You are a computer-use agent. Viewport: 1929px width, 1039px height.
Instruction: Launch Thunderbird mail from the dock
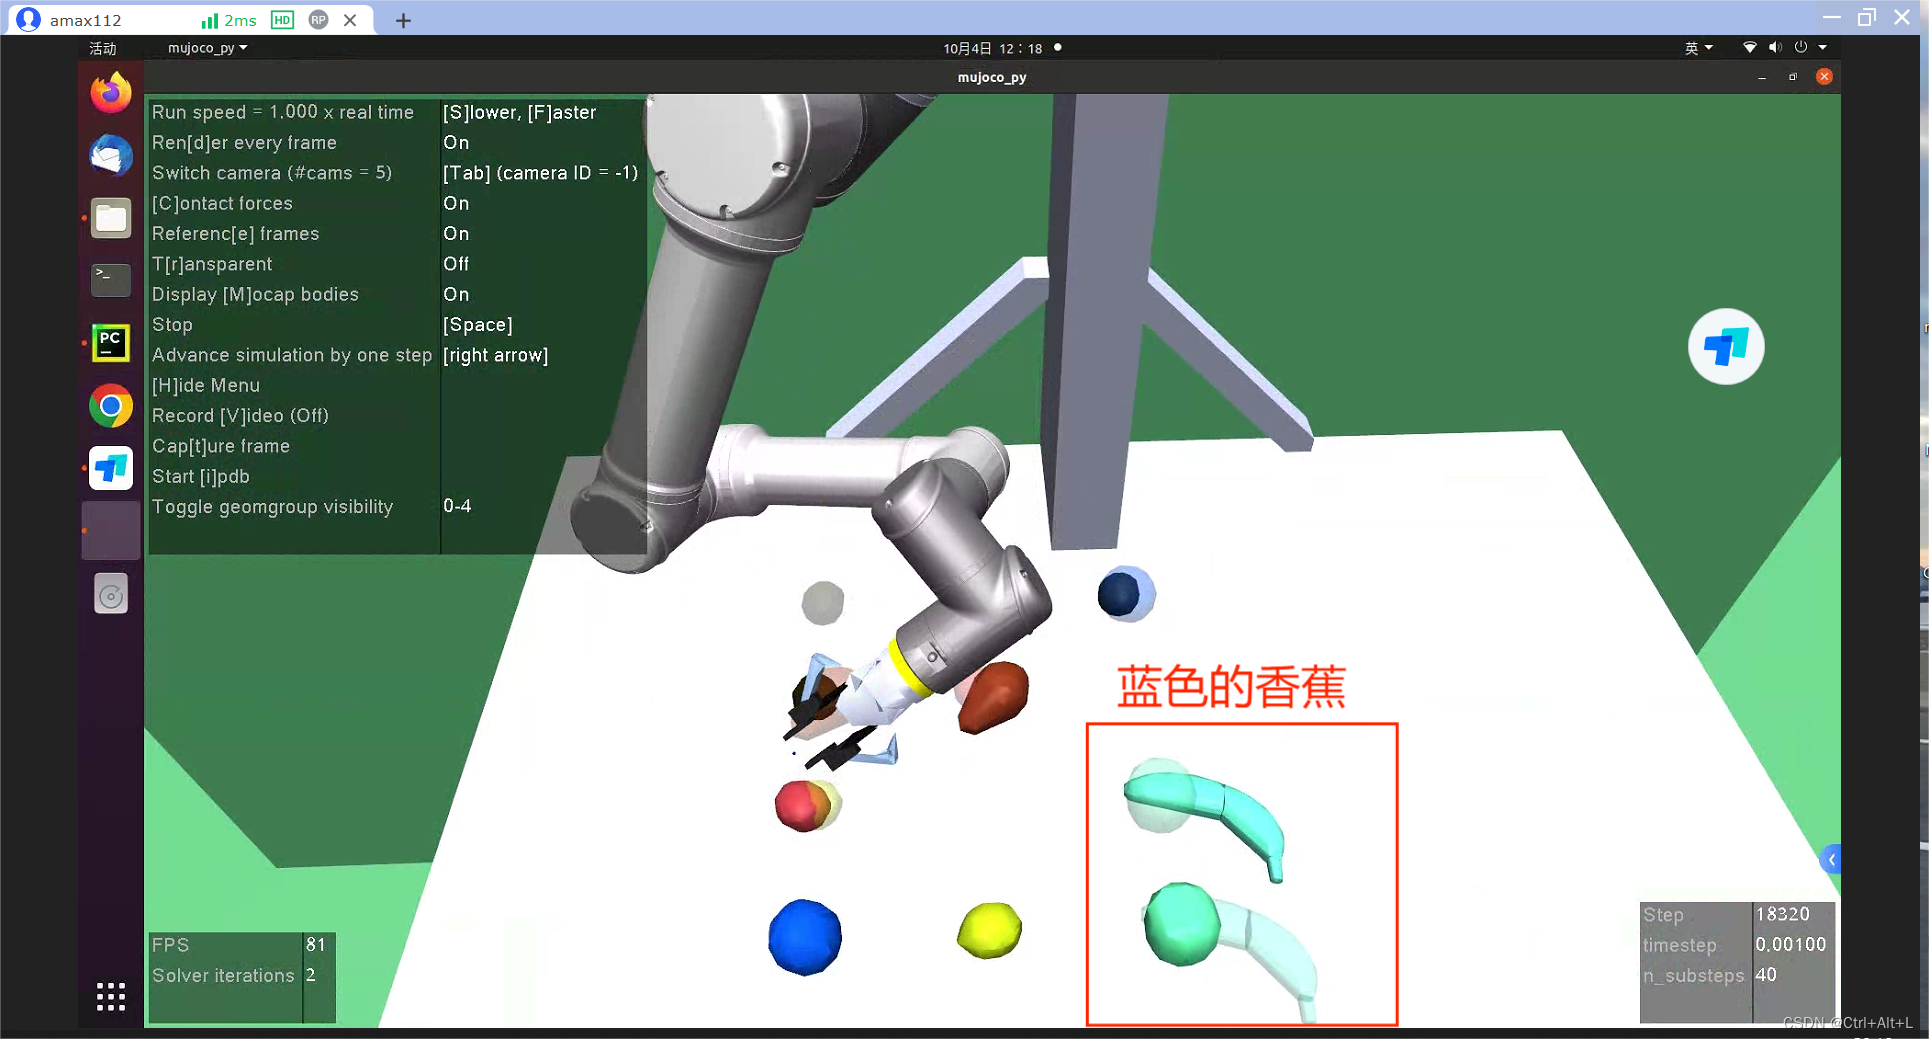111,155
